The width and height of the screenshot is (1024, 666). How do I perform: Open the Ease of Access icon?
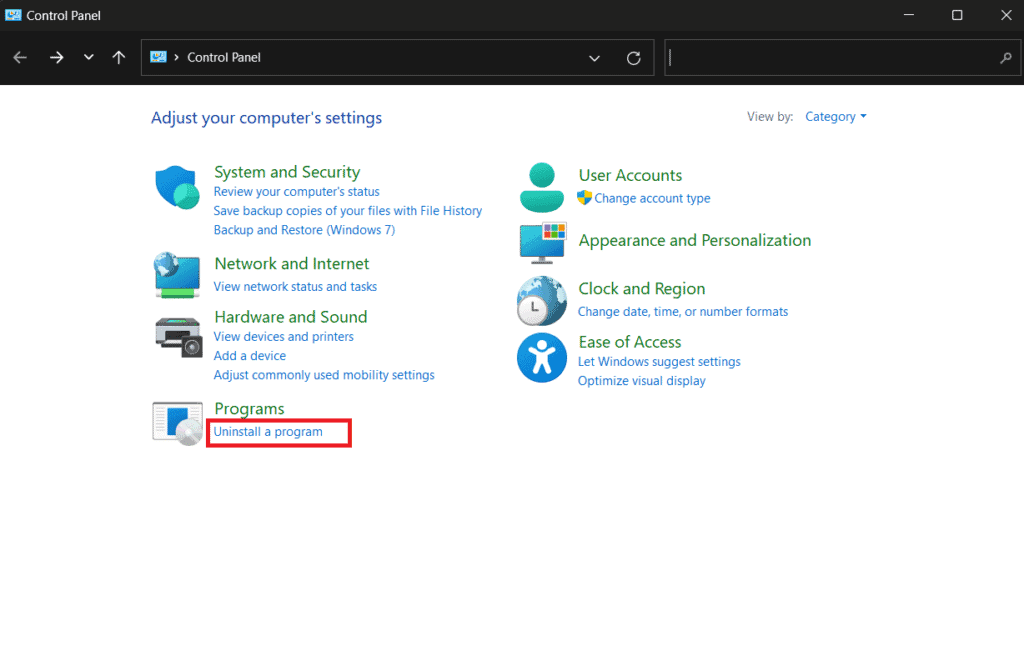(x=542, y=358)
